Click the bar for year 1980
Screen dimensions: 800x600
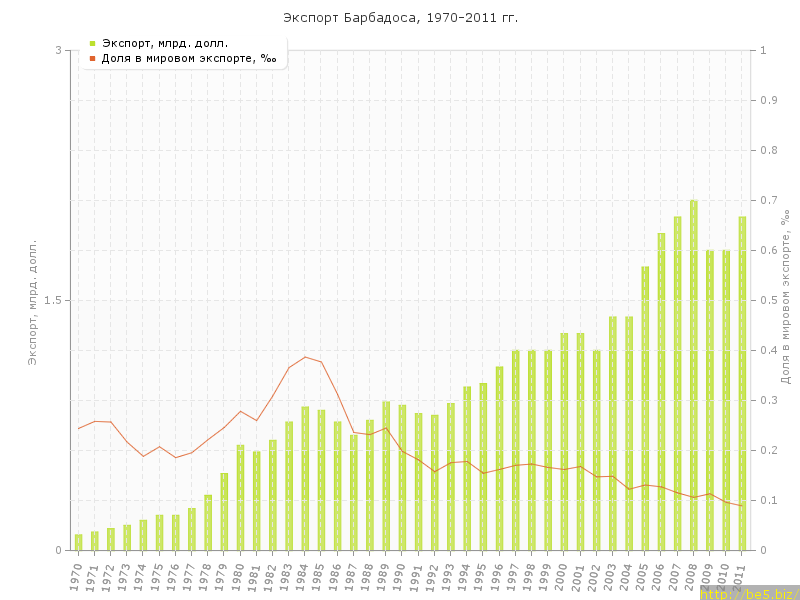click(x=240, y=497)
